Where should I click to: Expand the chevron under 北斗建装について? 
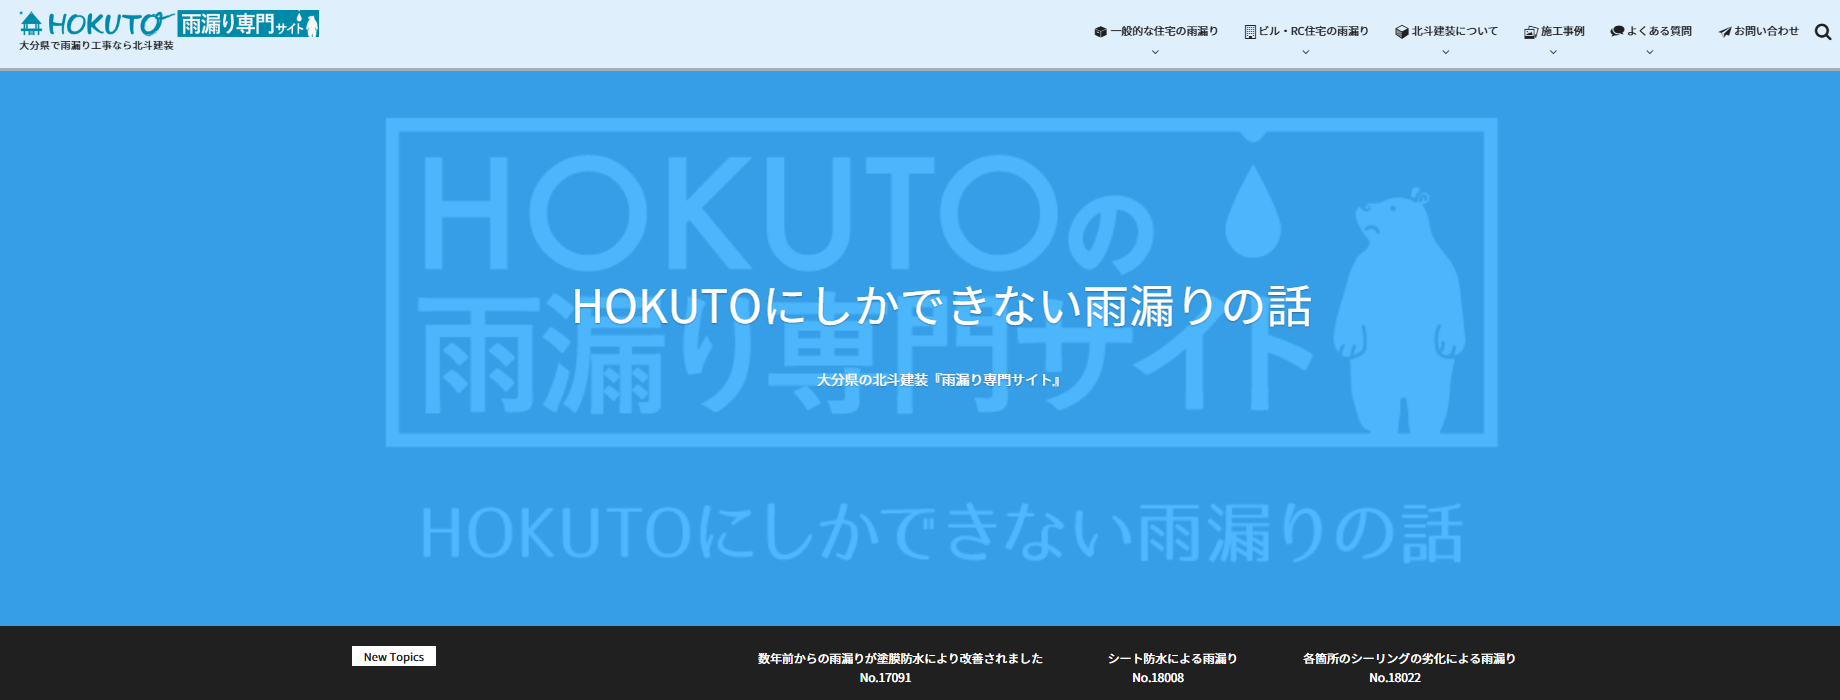[x=1445, y=52]
